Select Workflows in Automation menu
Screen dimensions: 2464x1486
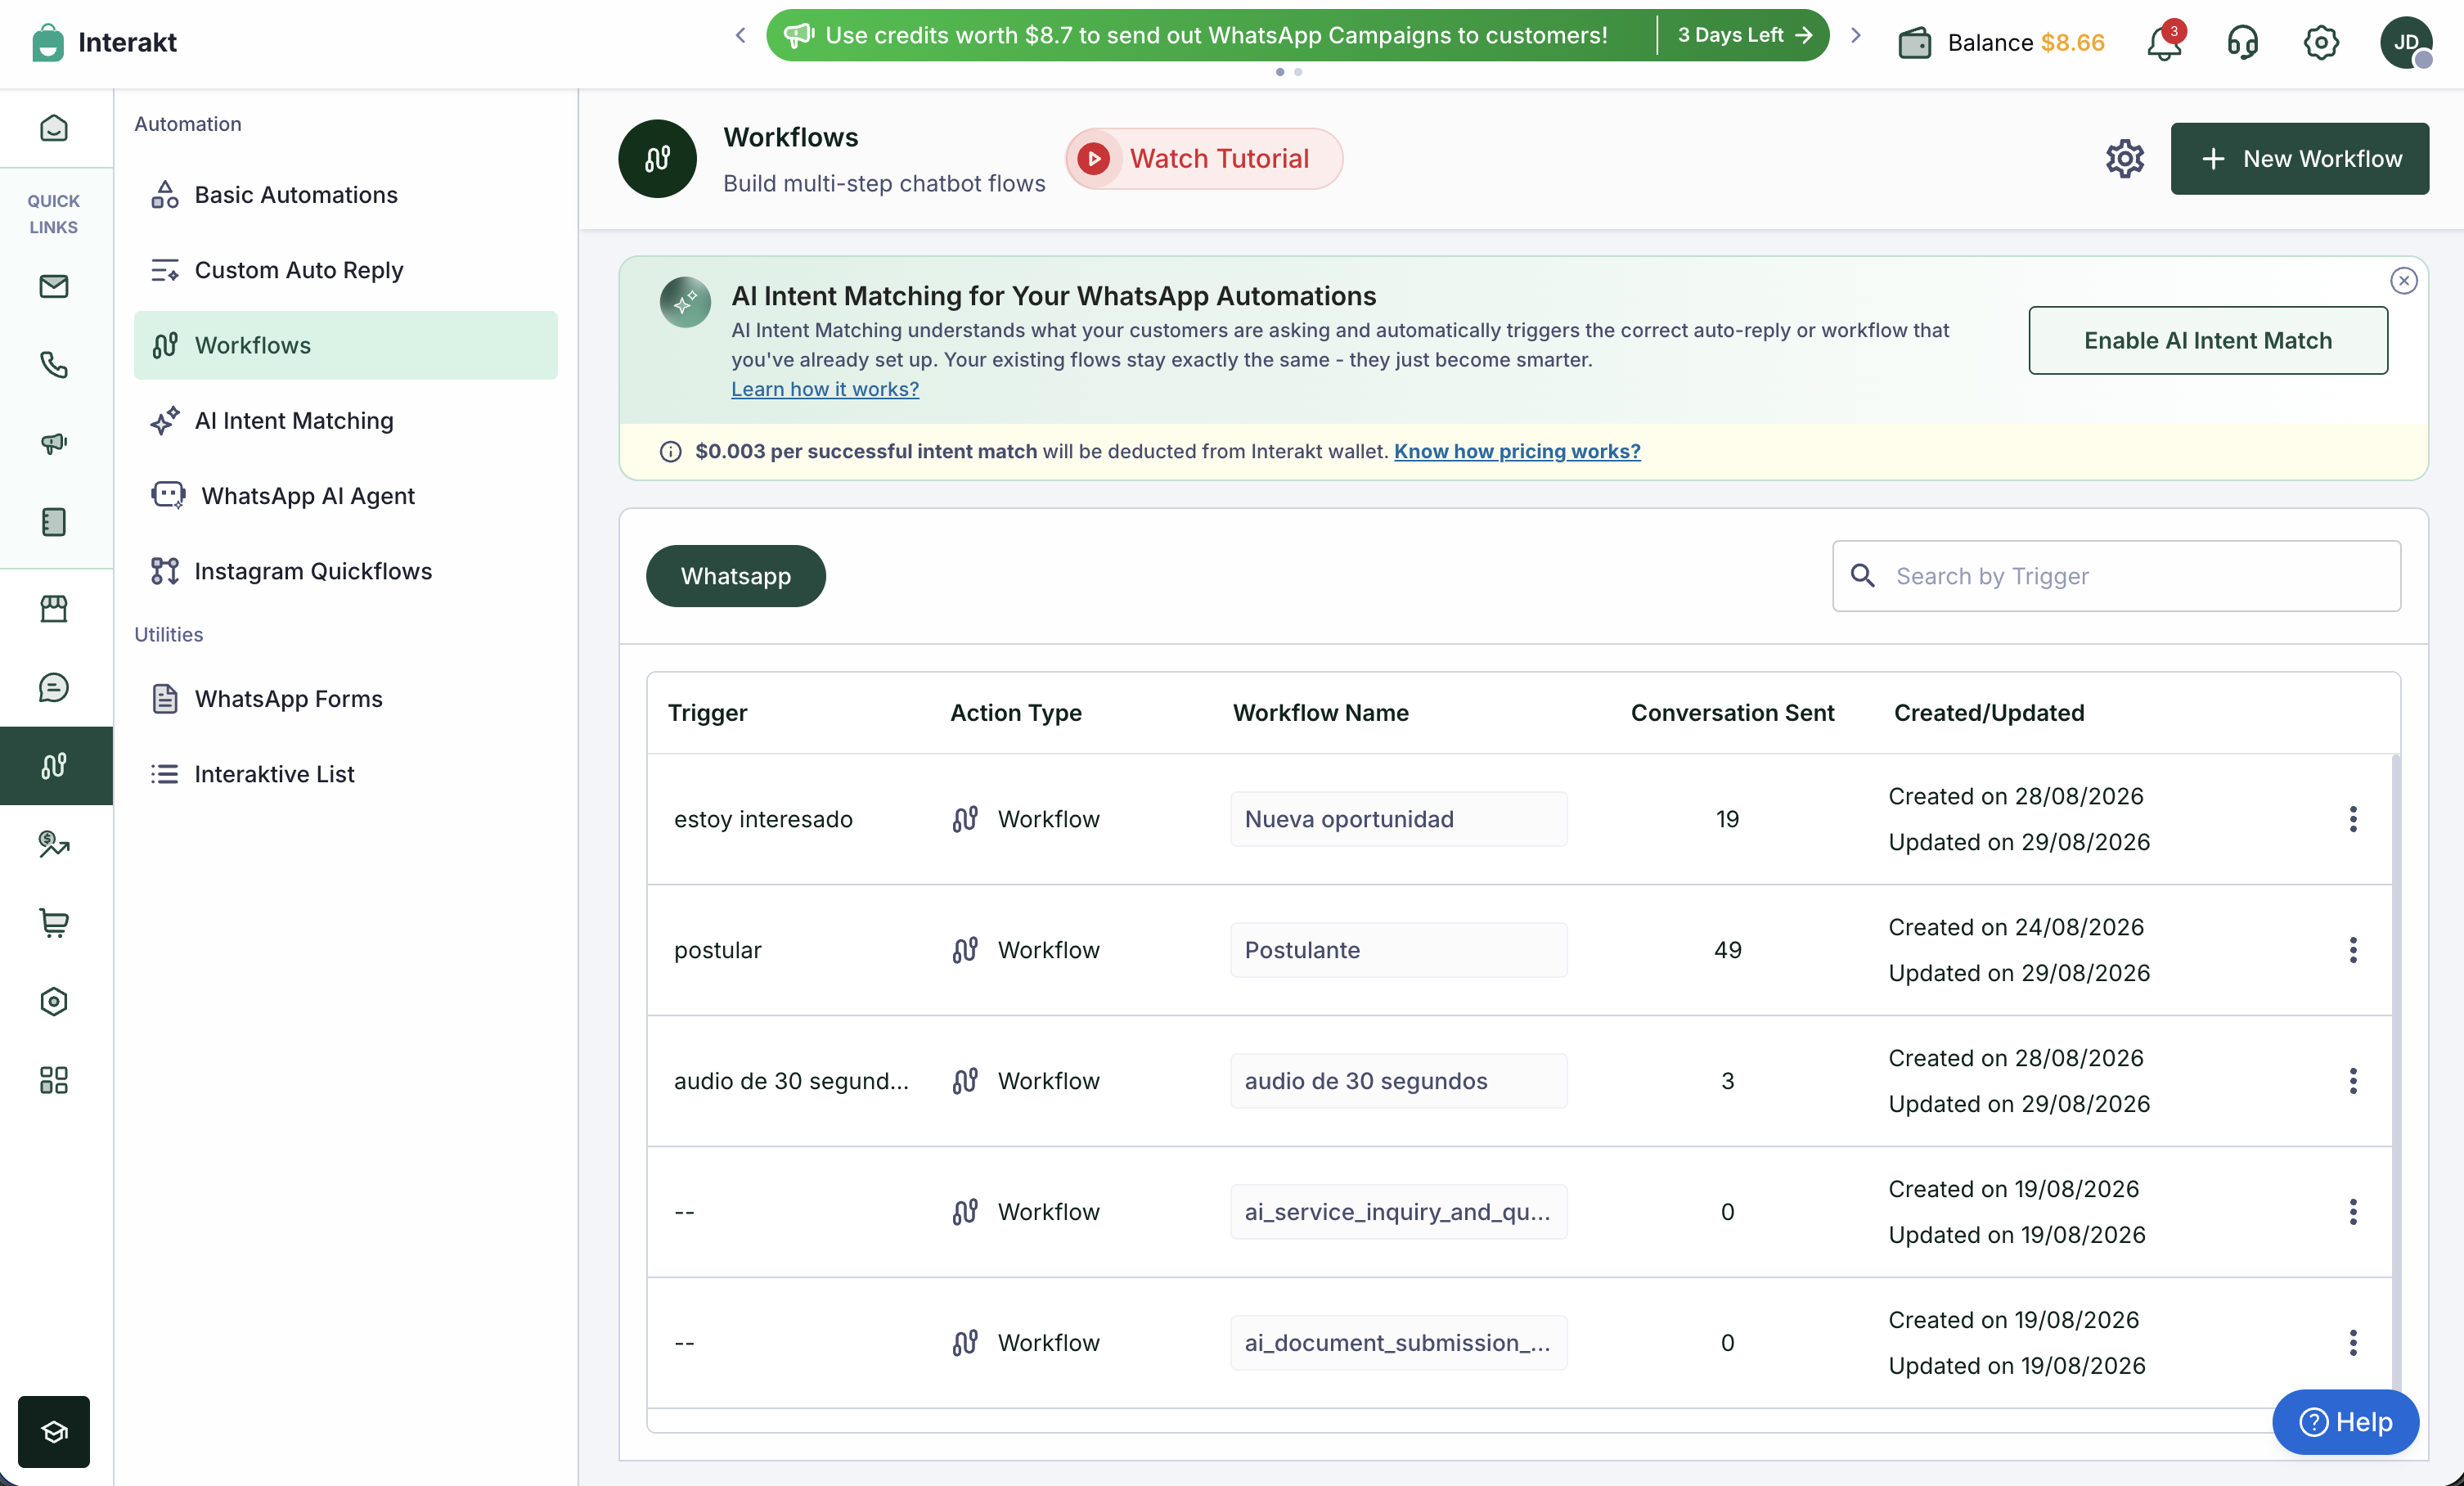[x=346, y=345]
